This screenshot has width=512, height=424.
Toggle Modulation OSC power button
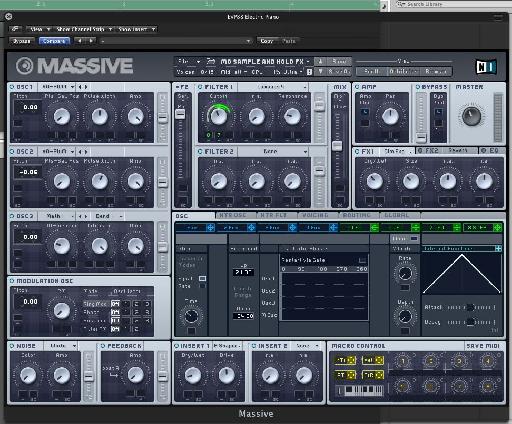(x=12, y=281)
